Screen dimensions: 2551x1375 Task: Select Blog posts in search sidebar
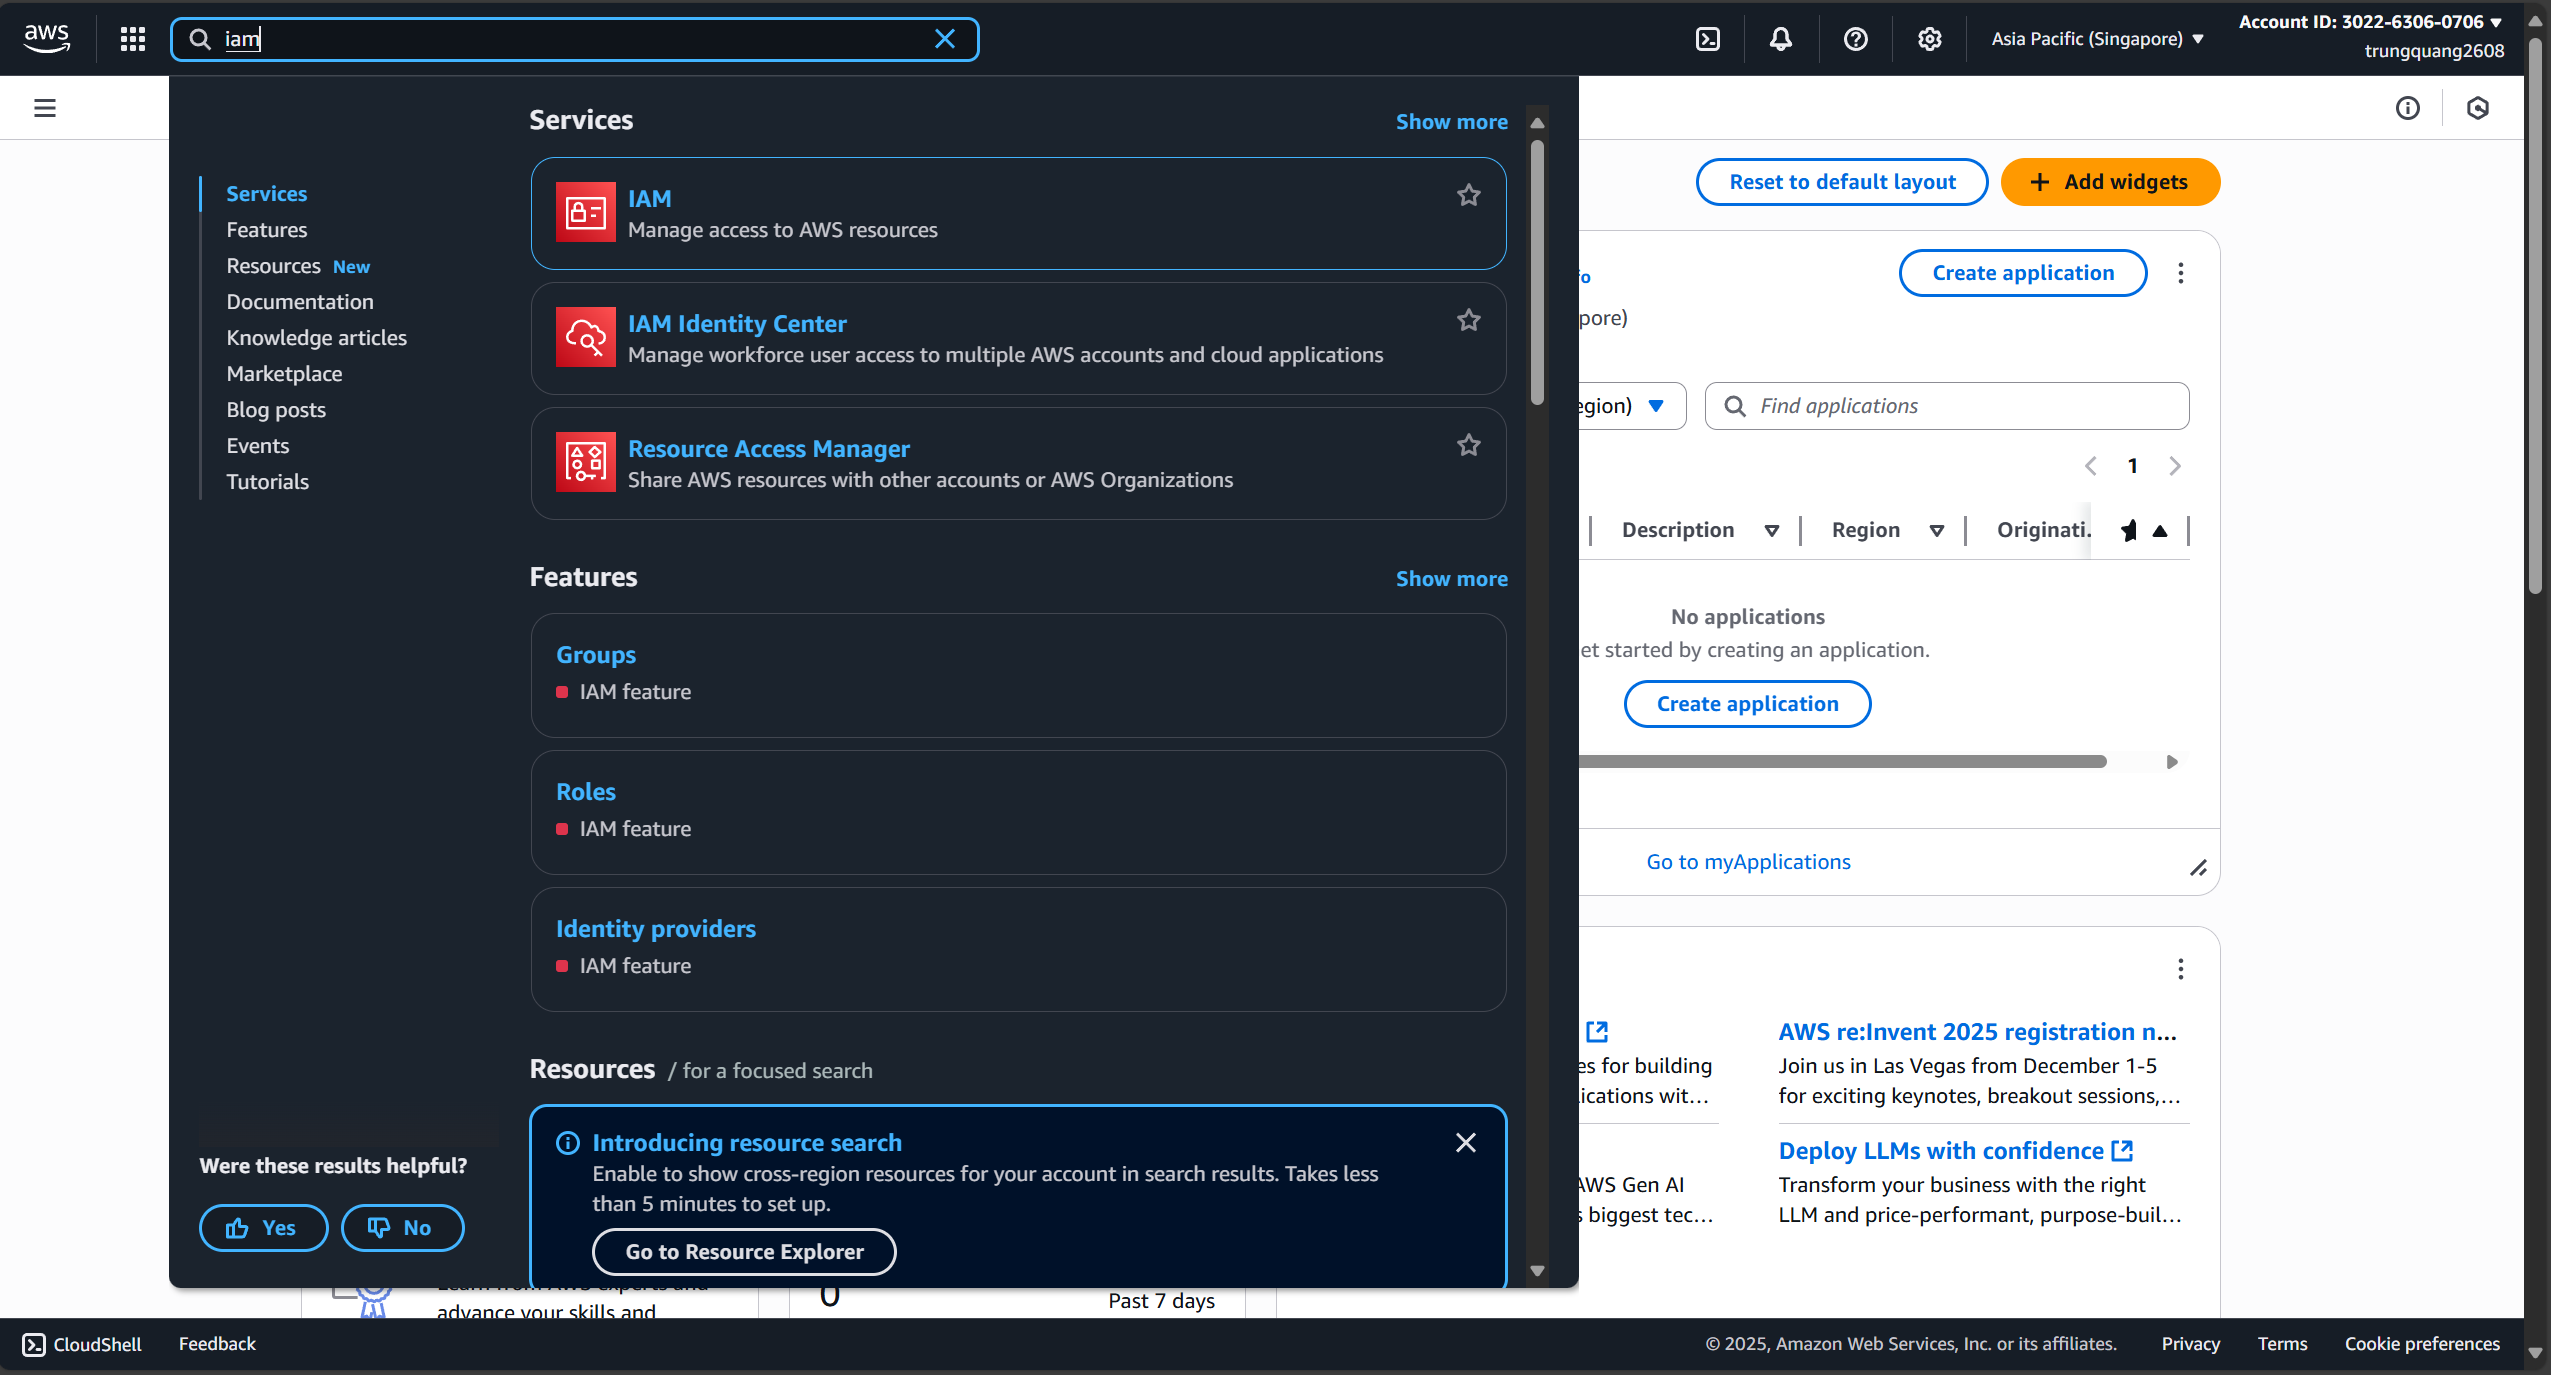276,410
